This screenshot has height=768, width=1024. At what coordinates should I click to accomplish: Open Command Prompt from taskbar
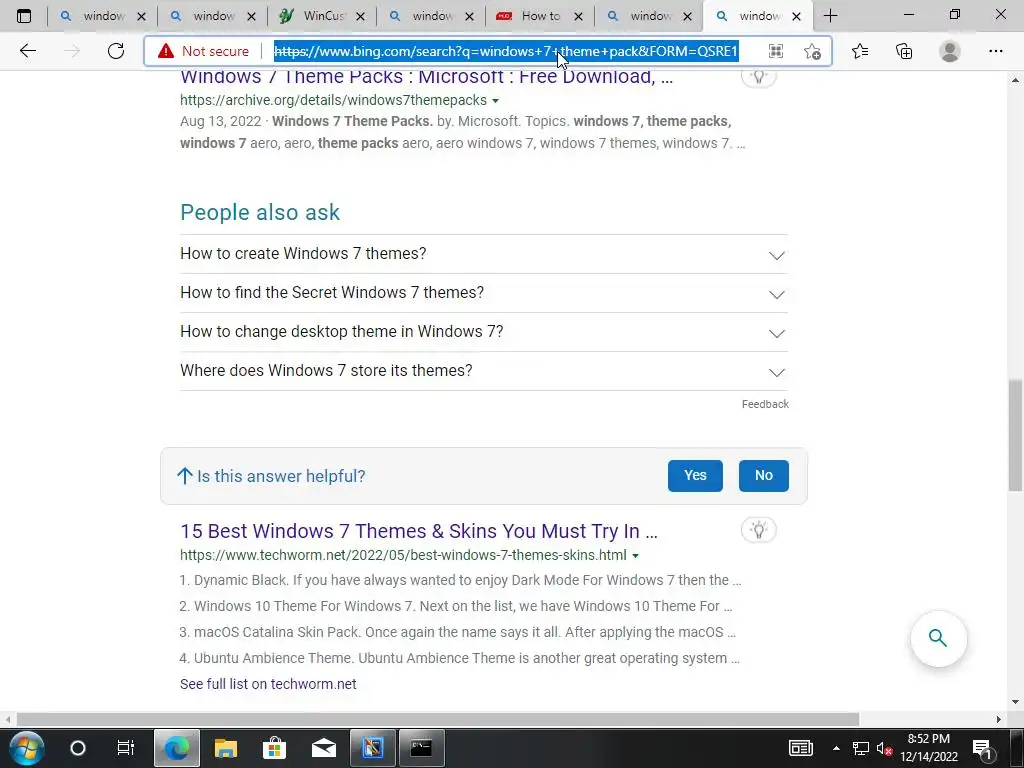click(421, 748)
